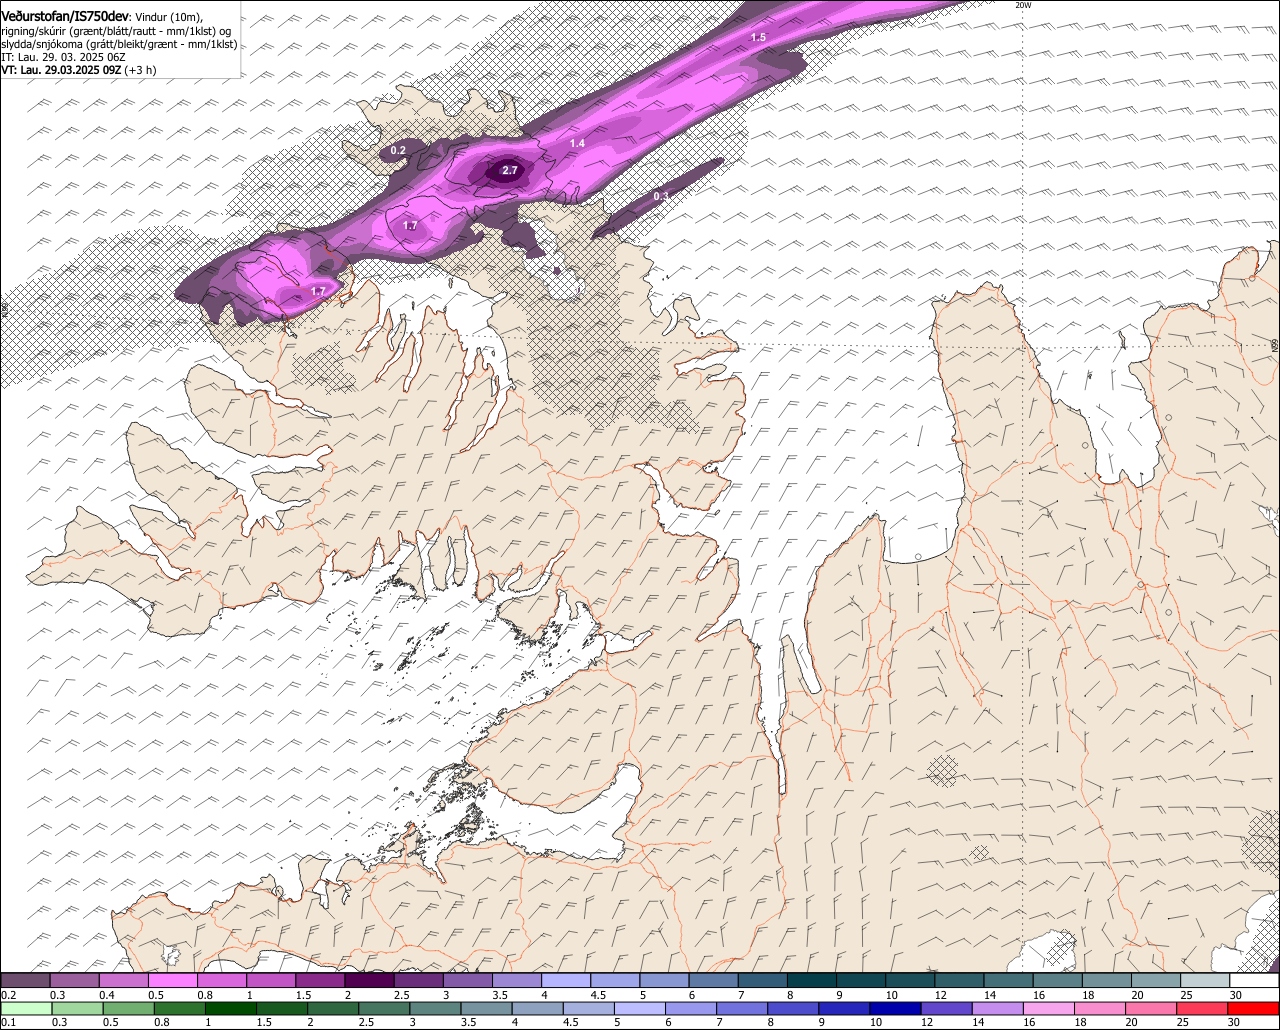The image size is (1280, 1030).
Task: Click the 0.2 value label on the map
Action: tap(398, 150)
